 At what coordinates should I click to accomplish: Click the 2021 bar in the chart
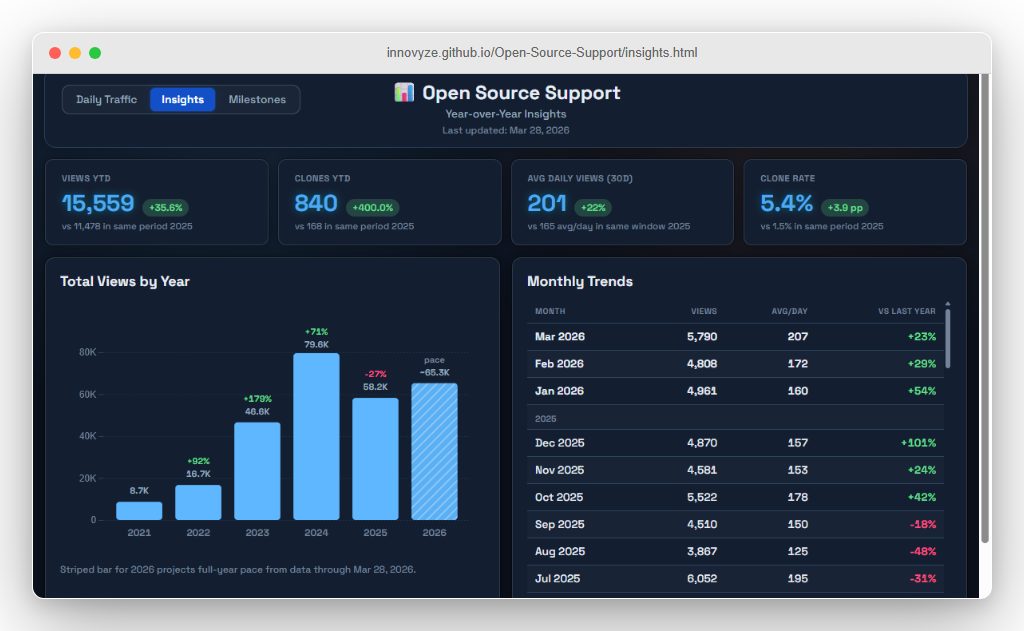(x=139, y=511)
